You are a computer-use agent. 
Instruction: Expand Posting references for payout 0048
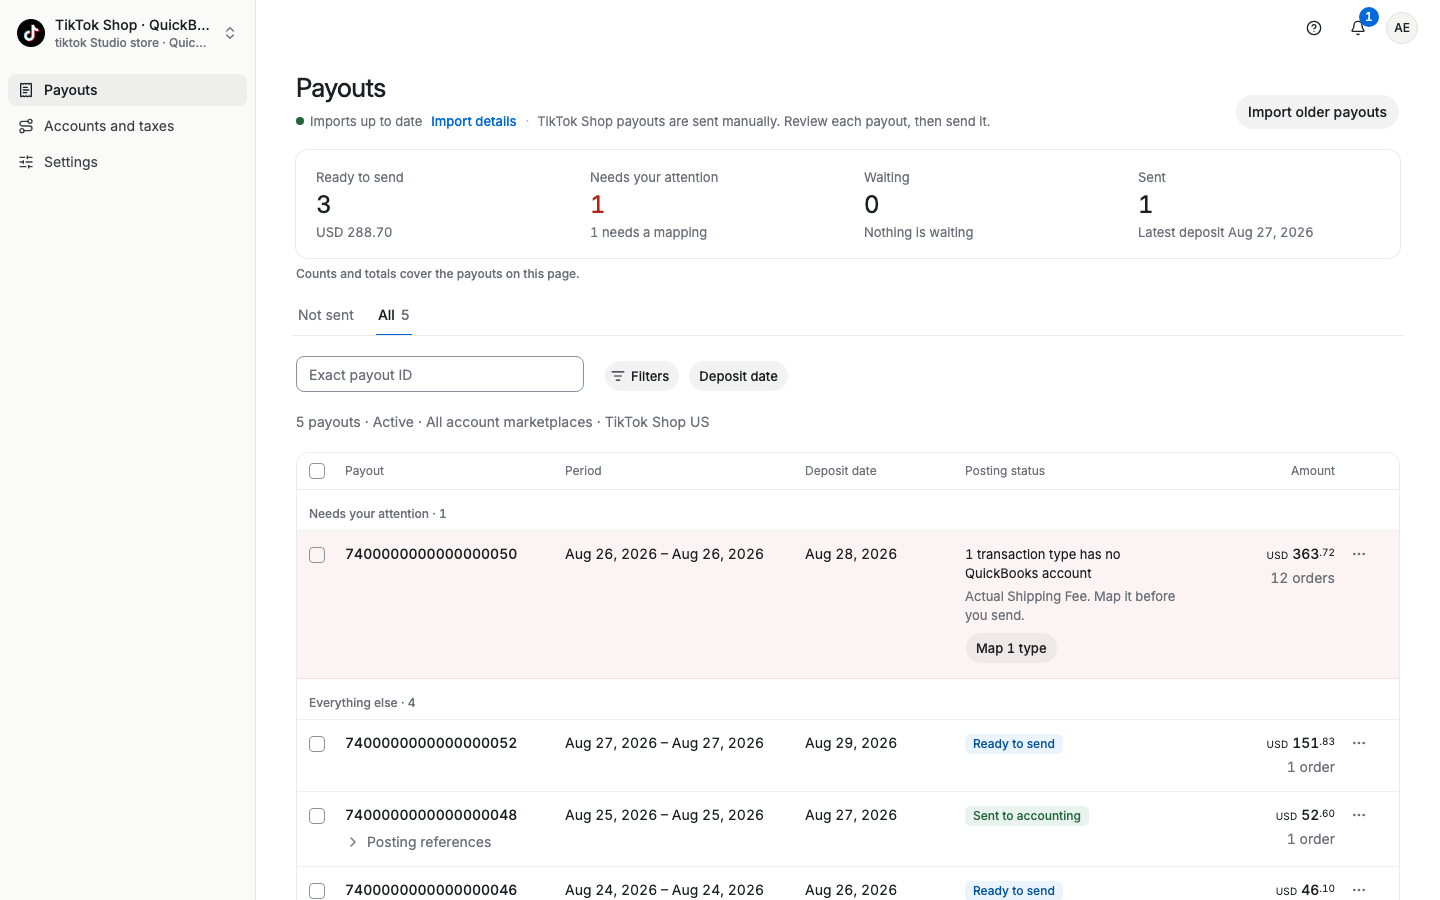pyautogui.click(x=420, y=842)
